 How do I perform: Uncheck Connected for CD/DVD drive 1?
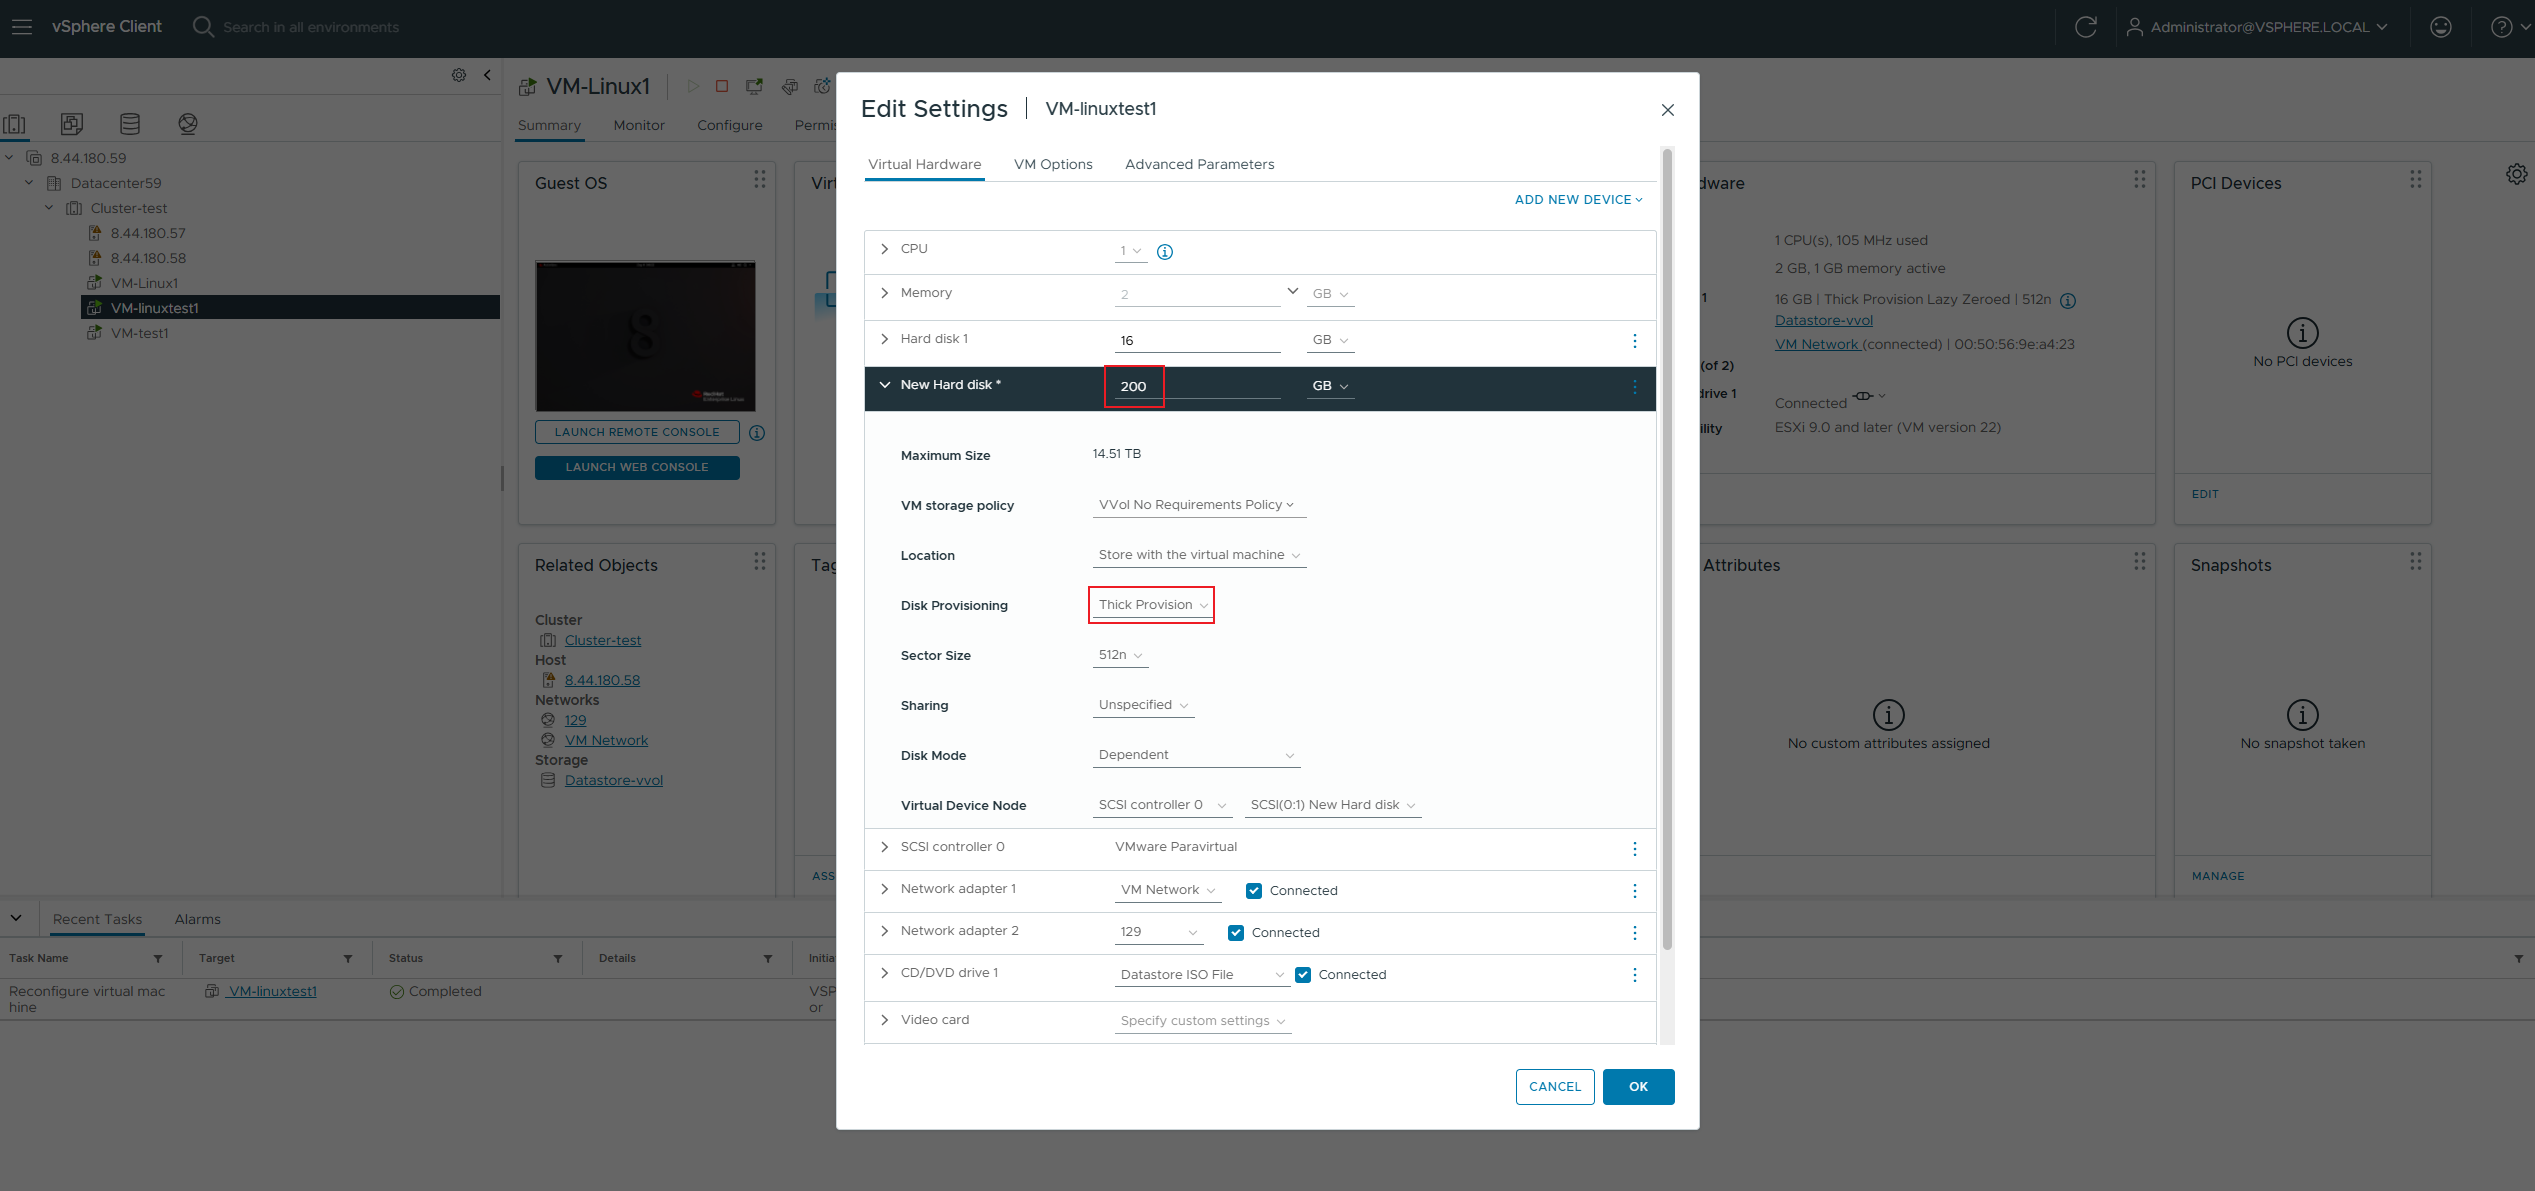pos(1303,975)
